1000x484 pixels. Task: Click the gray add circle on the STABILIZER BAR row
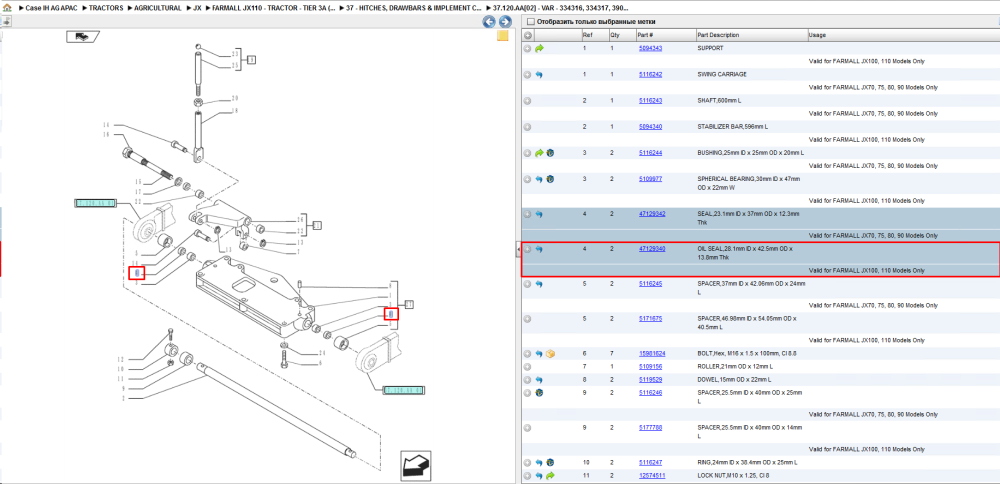[527, 127]
